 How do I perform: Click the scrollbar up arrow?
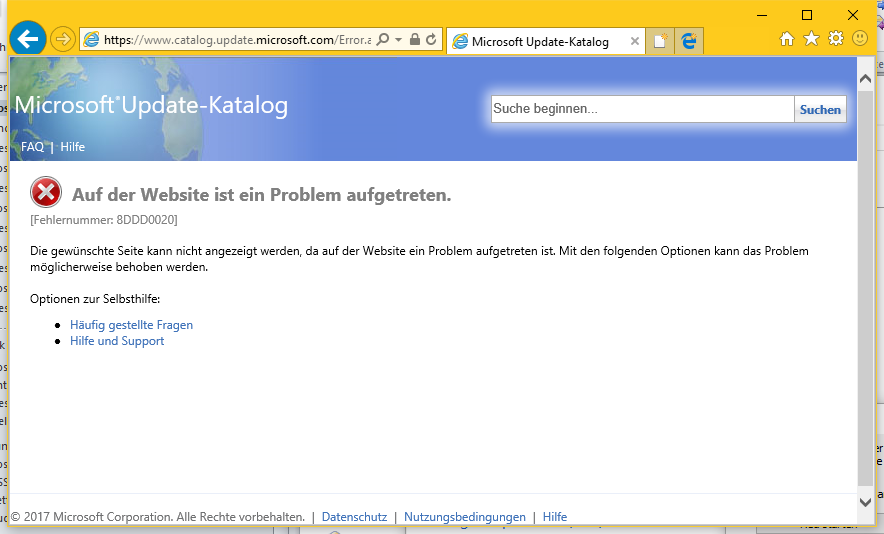click(x=865, y=80)
